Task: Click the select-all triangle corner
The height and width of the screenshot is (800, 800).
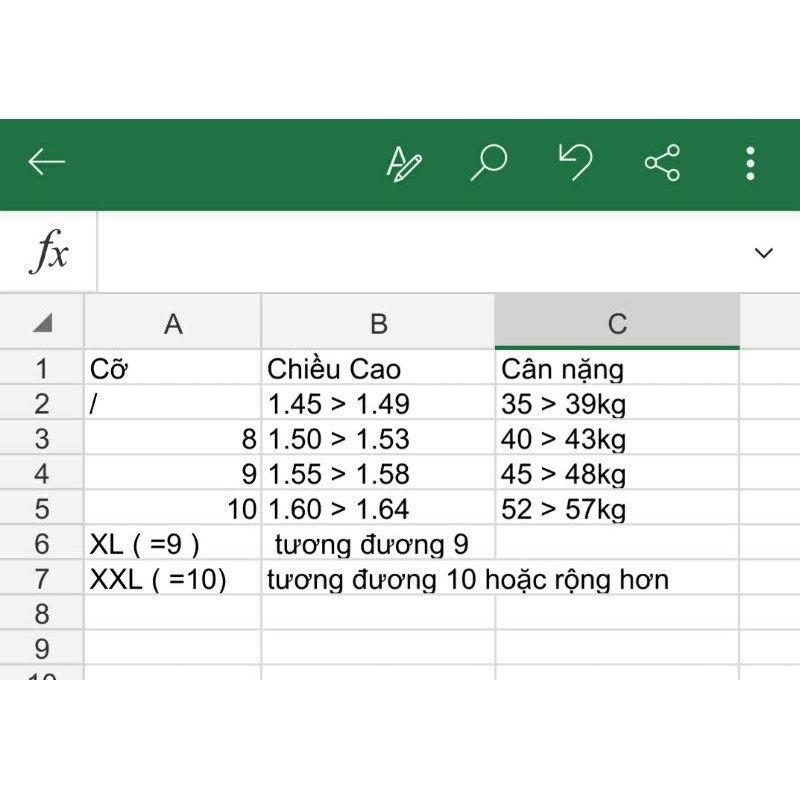Action: (42, 323)
